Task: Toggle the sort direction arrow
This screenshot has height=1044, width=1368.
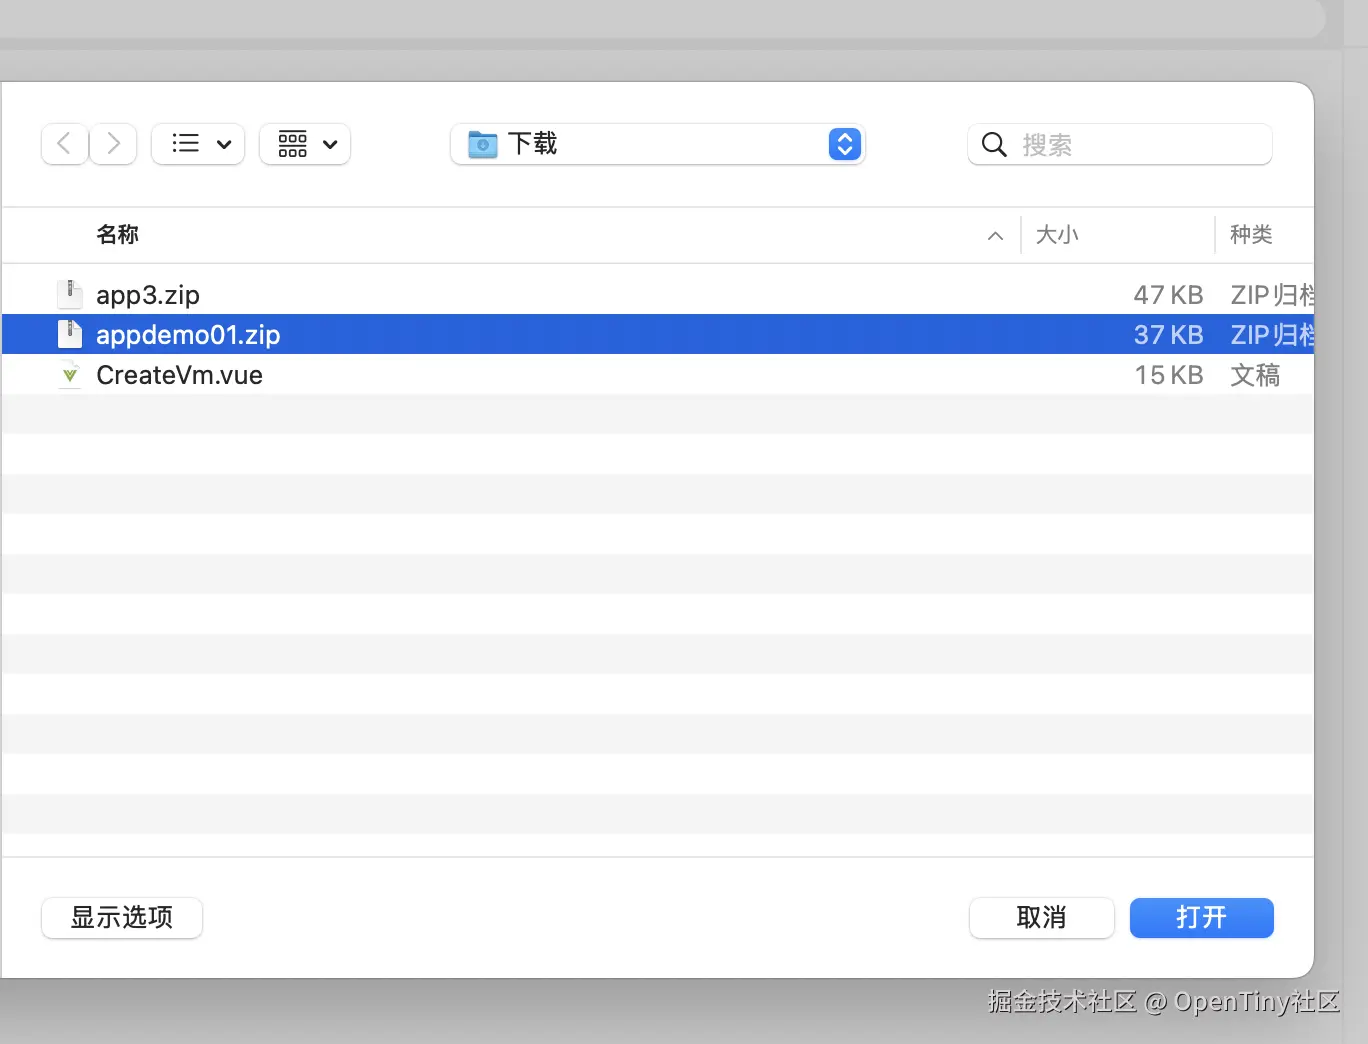Action: [x=995, y=236]
